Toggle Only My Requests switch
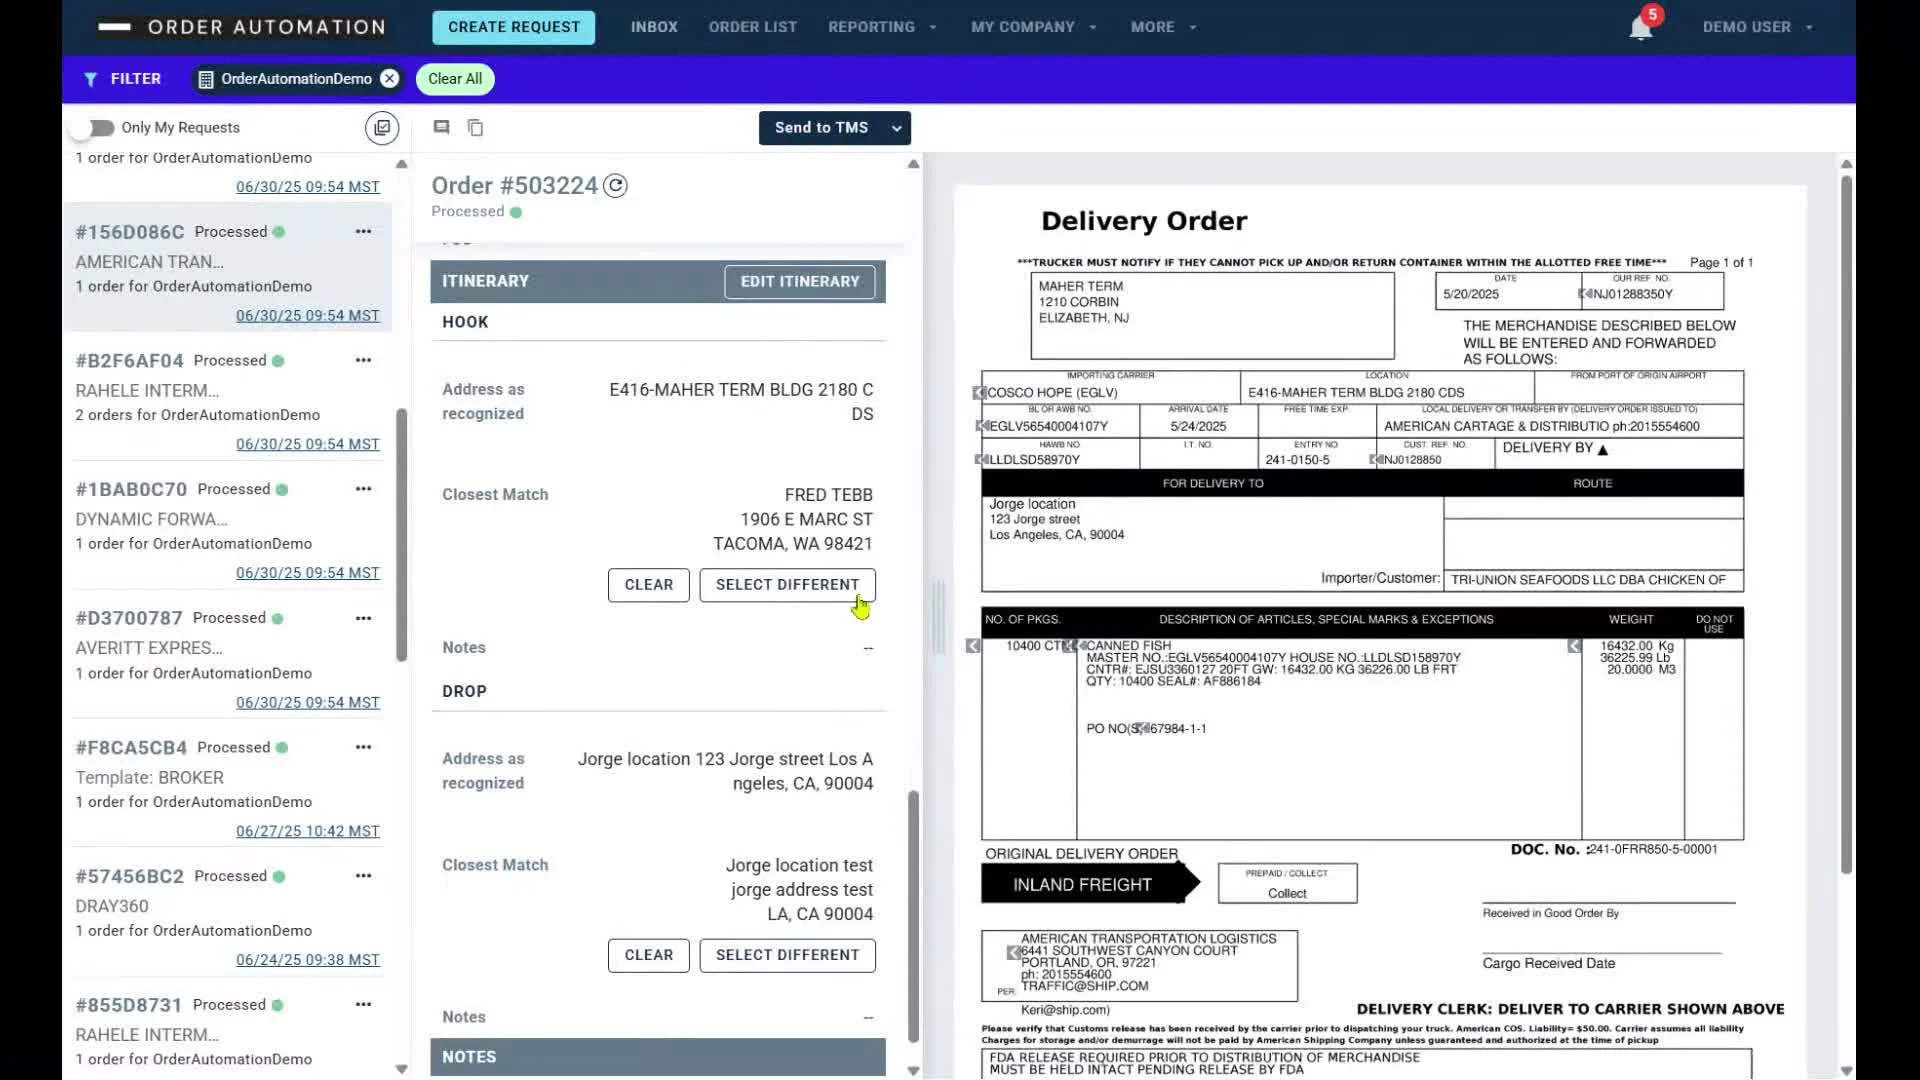The image size is (1920, 1080). [98, 128]
